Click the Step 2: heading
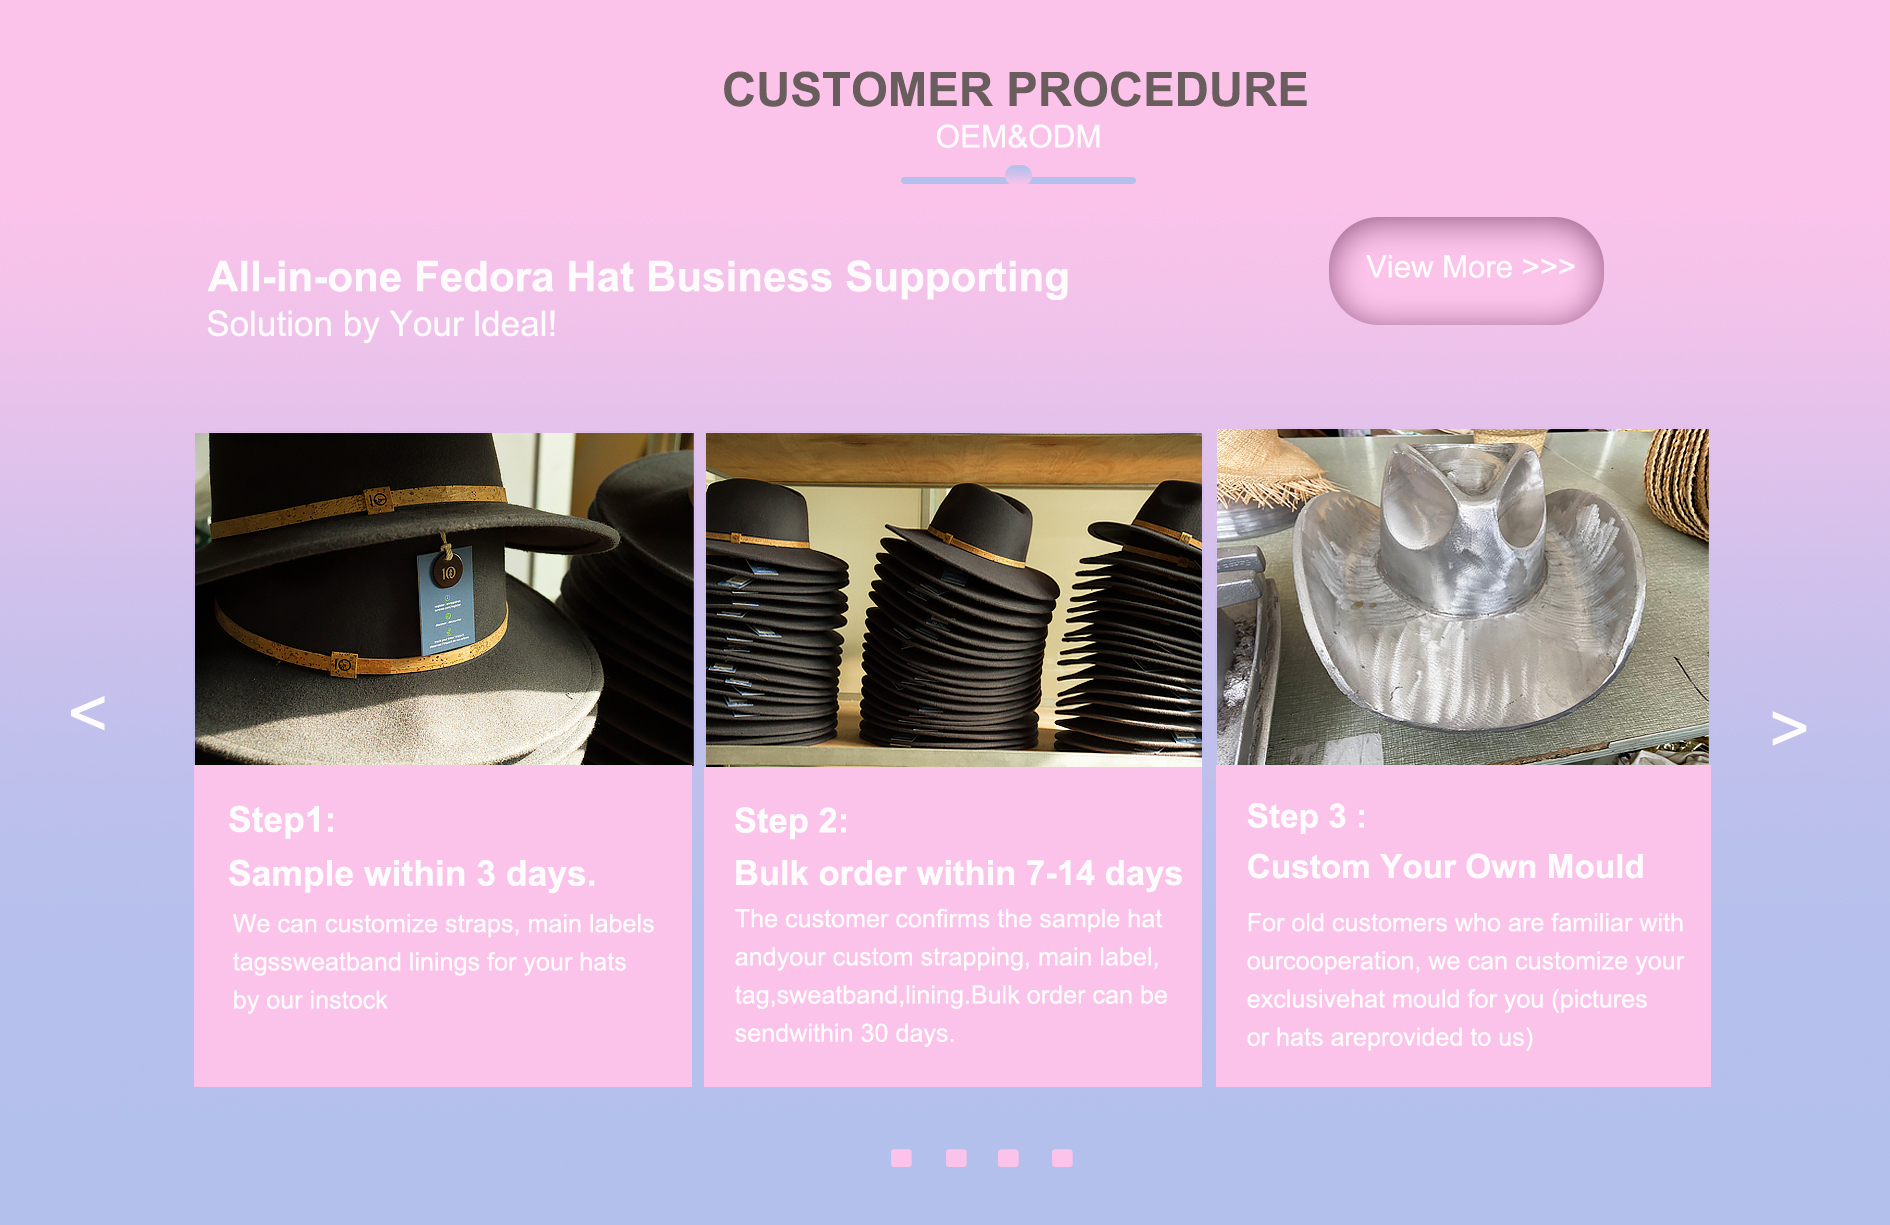 point(791,821)
